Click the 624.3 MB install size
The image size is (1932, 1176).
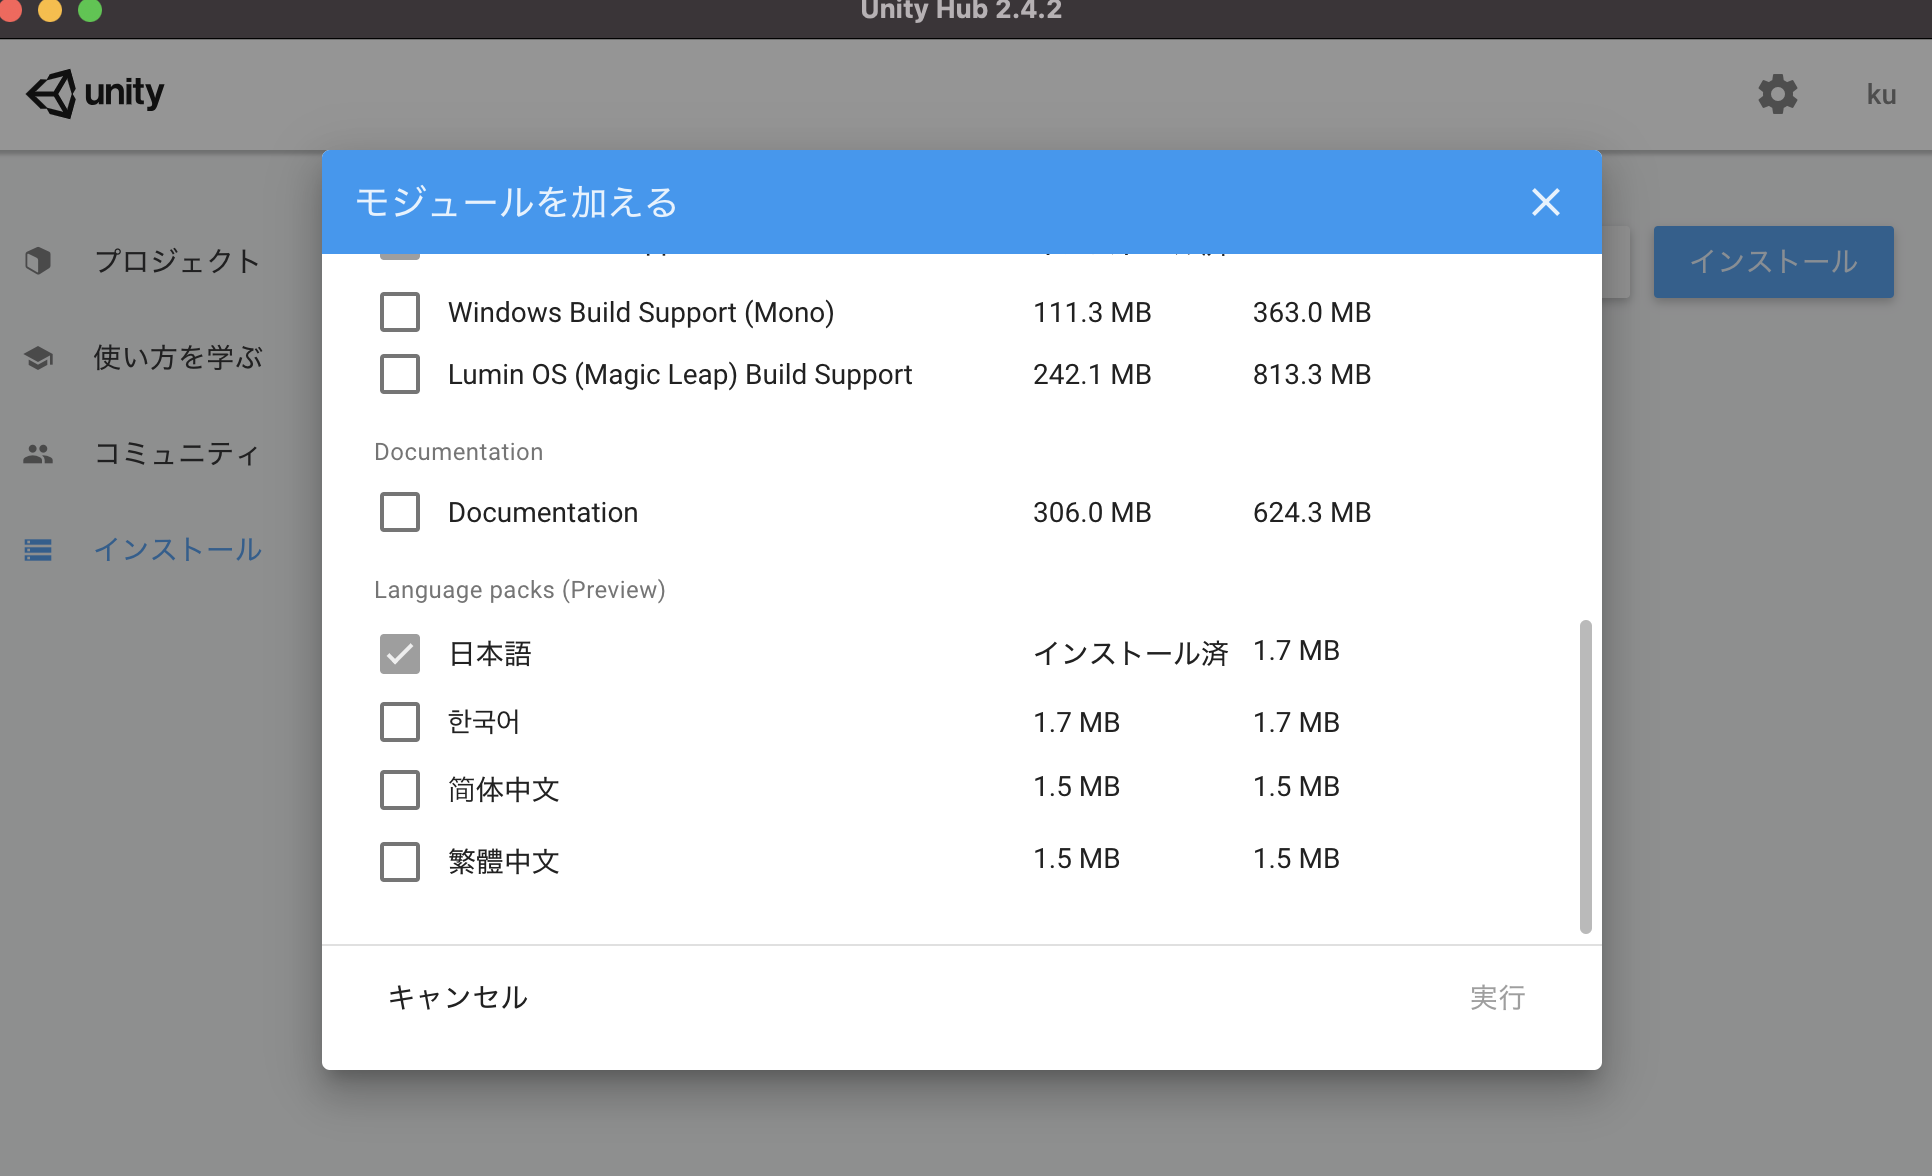(x=1312, y=512)
